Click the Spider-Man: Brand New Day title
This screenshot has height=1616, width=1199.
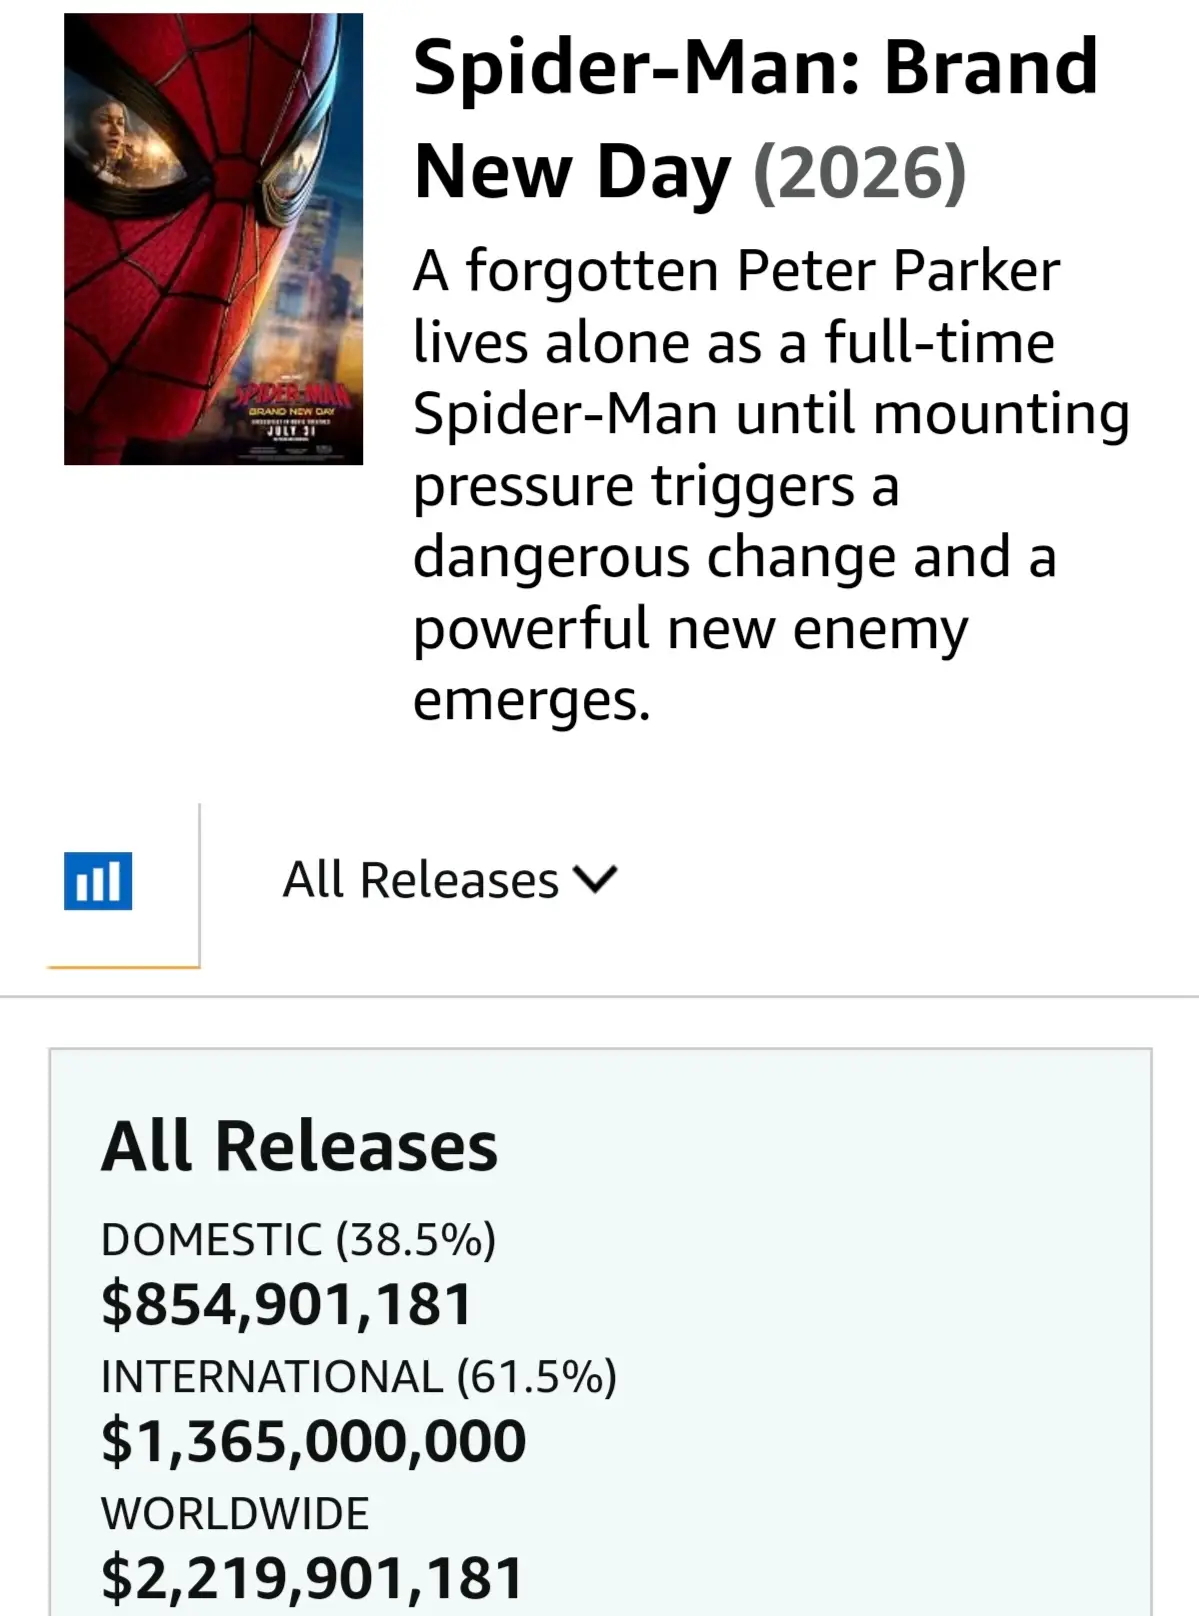point(755,119)
